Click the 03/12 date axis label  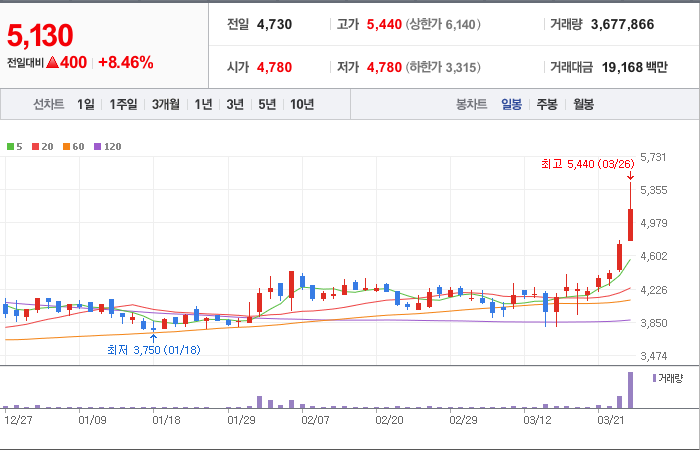point(537,421)
